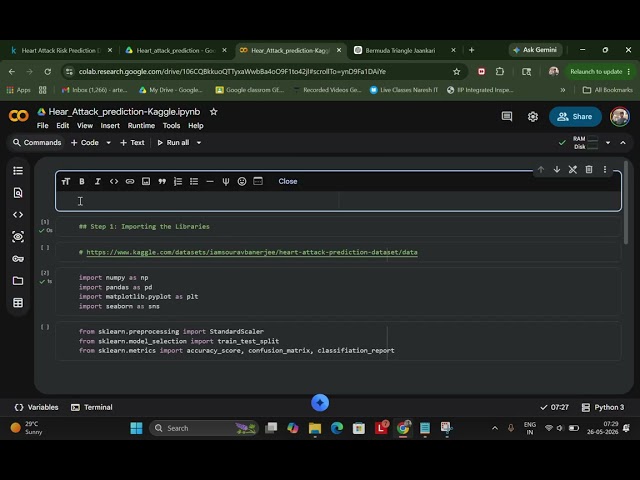Open comments panel

[x=507, y=117]
